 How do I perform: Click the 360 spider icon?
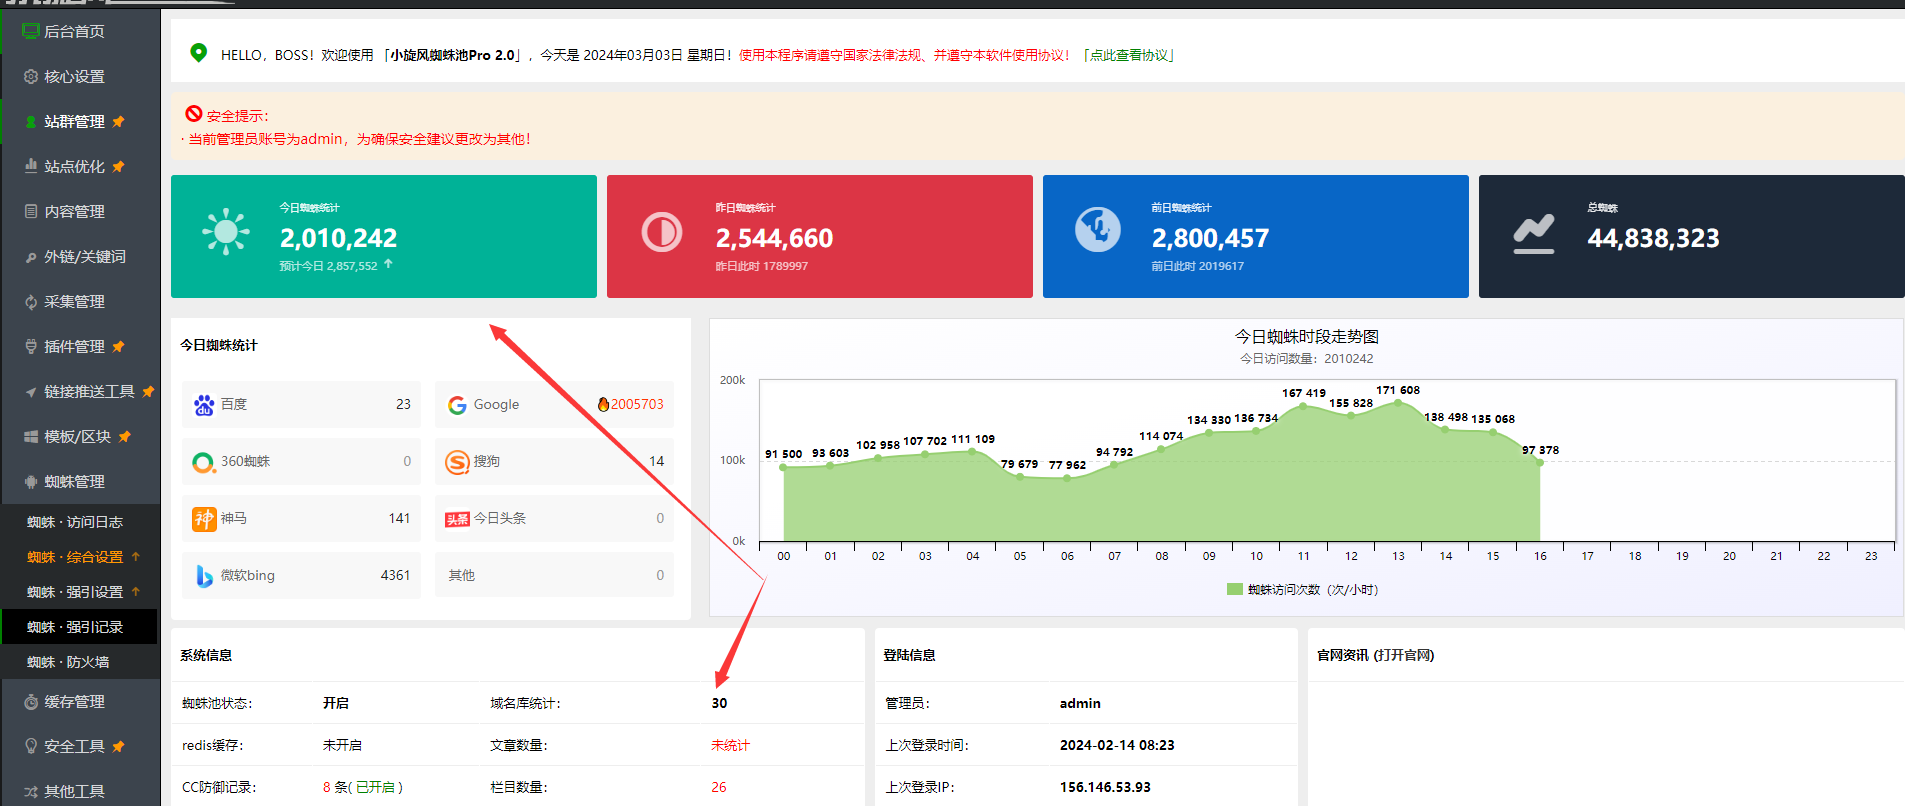coord(203,462)
